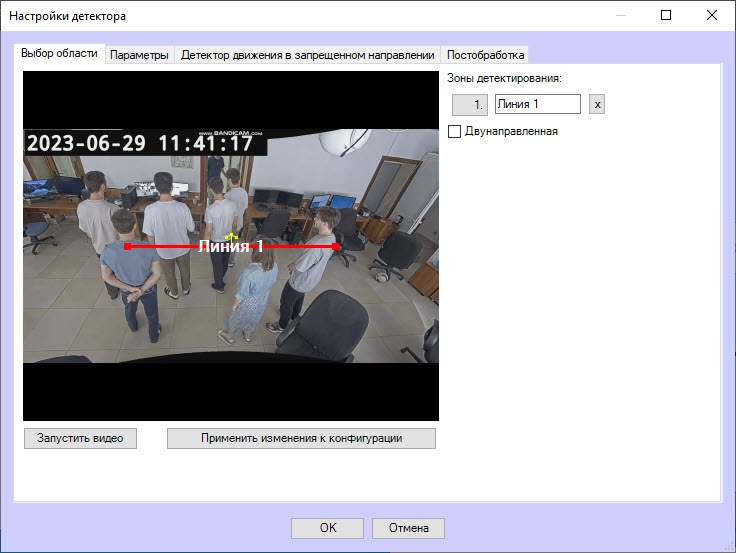Click Применить изменения к конфигурации button
The height and width of the screenshot is (553, 736).
click(301, 438)
